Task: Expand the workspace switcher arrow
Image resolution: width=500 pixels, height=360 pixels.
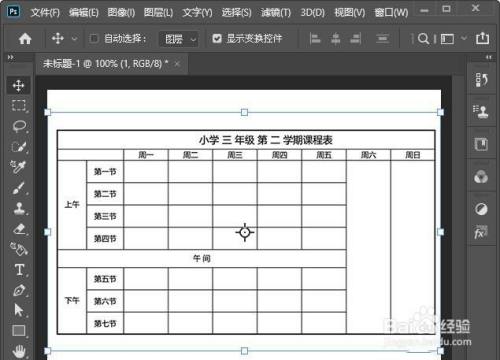Action: (464, 39)
